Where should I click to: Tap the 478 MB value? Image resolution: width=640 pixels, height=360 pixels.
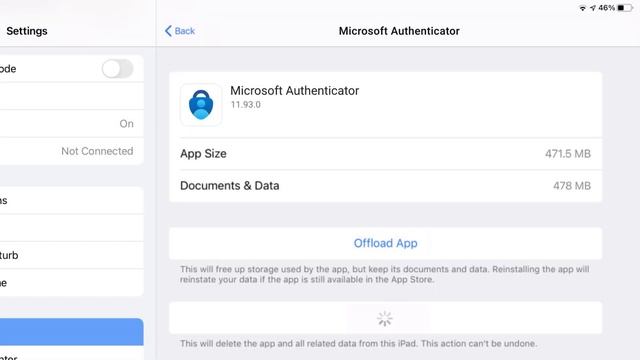tap(572, 186)
